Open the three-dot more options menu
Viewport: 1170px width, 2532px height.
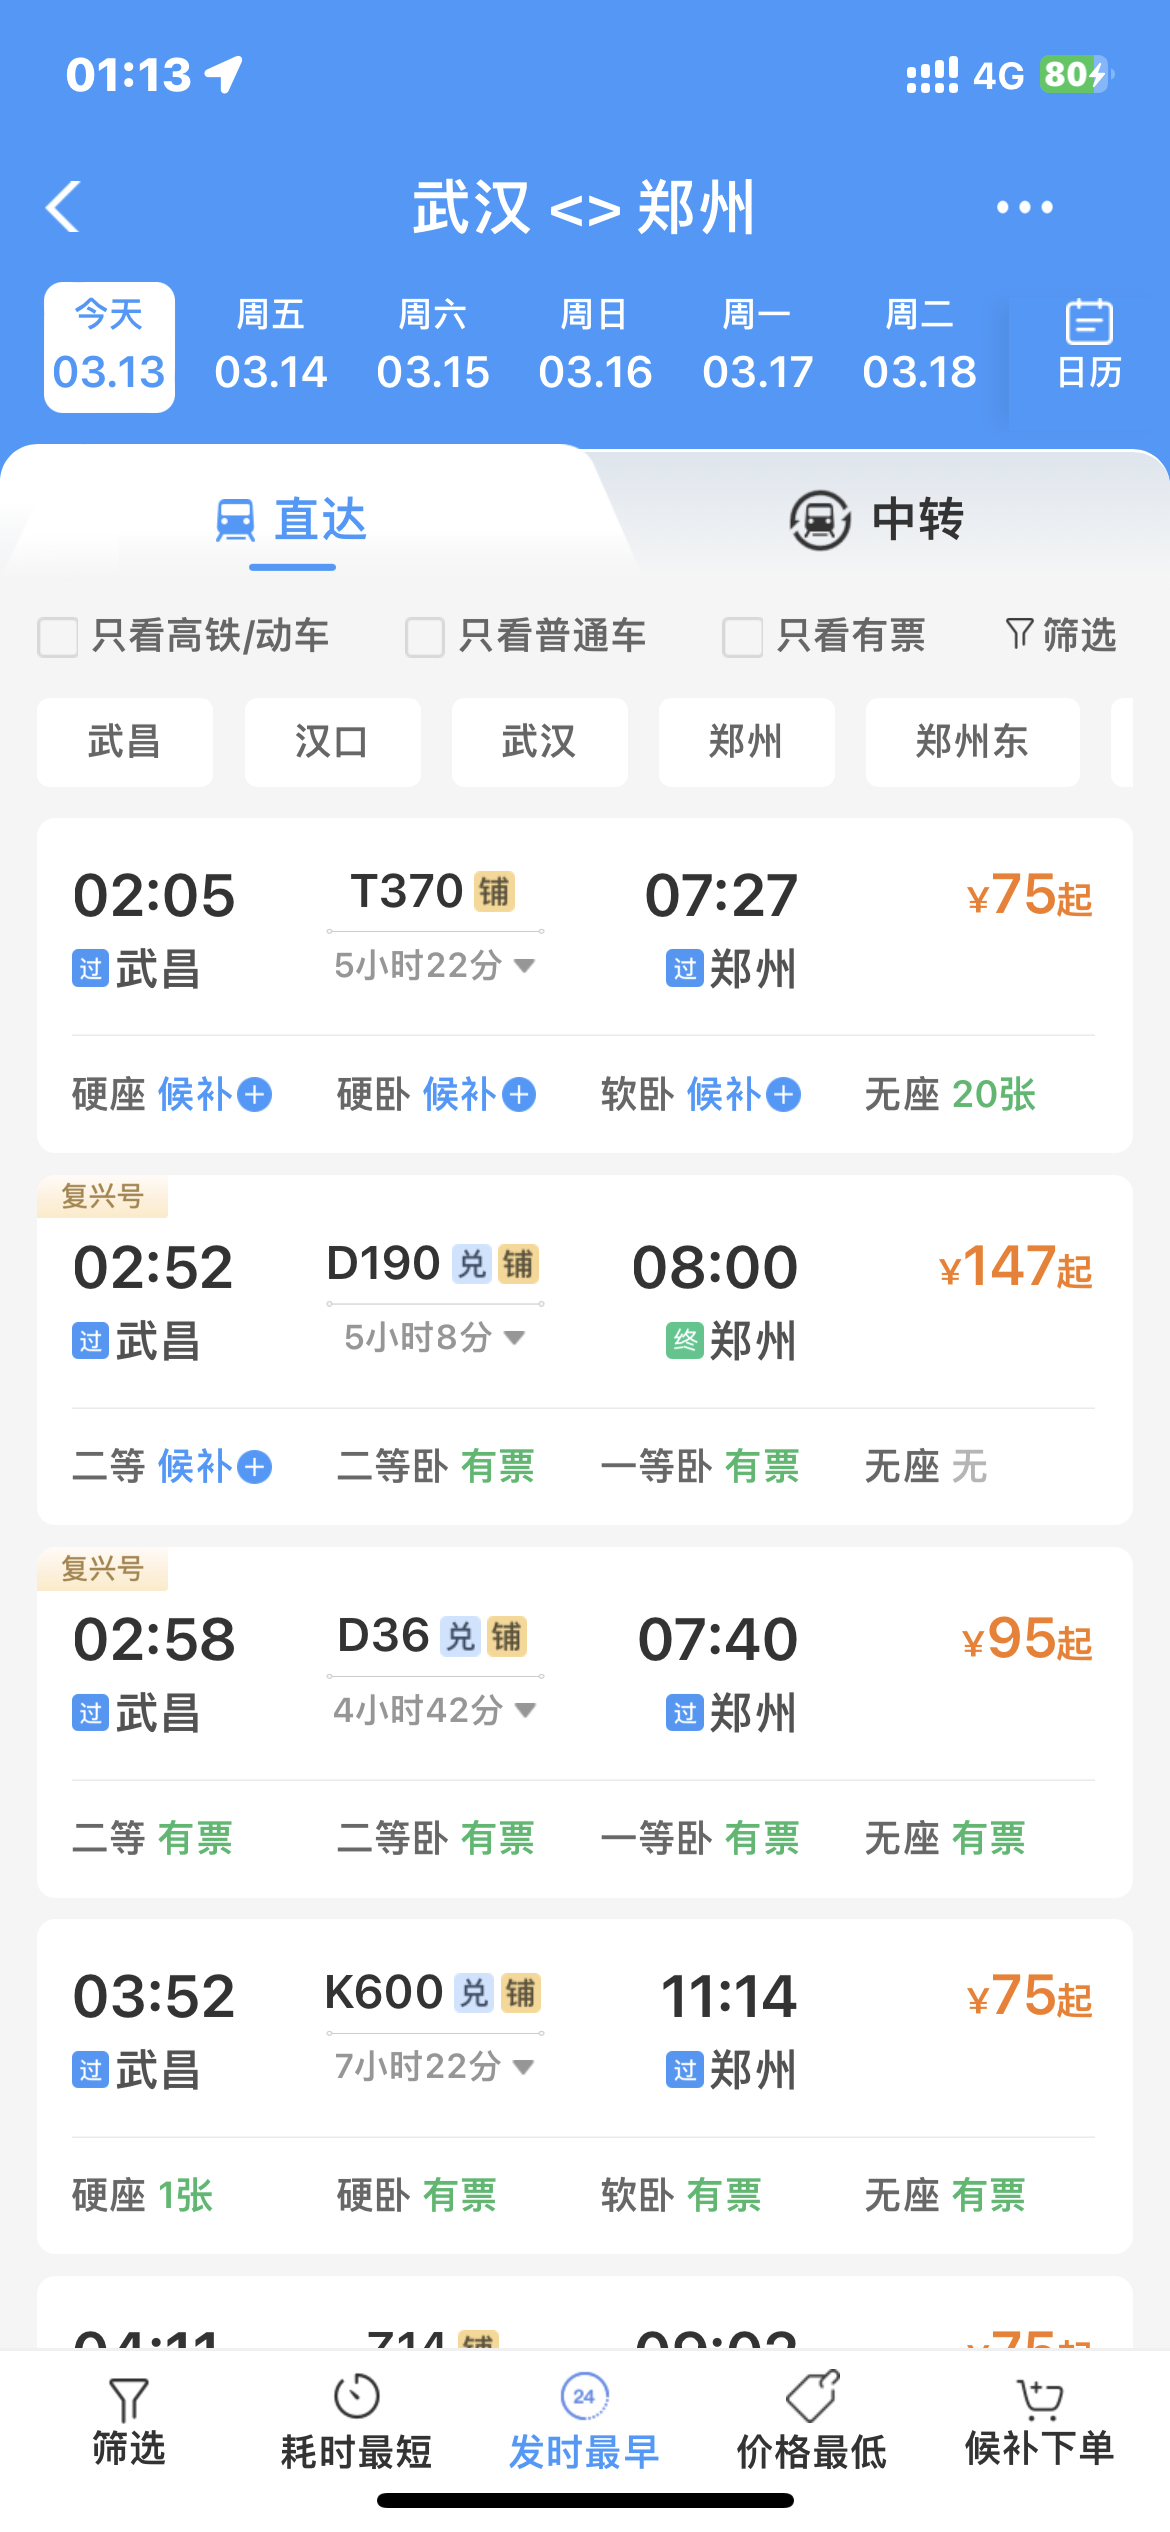[1024, 207]
